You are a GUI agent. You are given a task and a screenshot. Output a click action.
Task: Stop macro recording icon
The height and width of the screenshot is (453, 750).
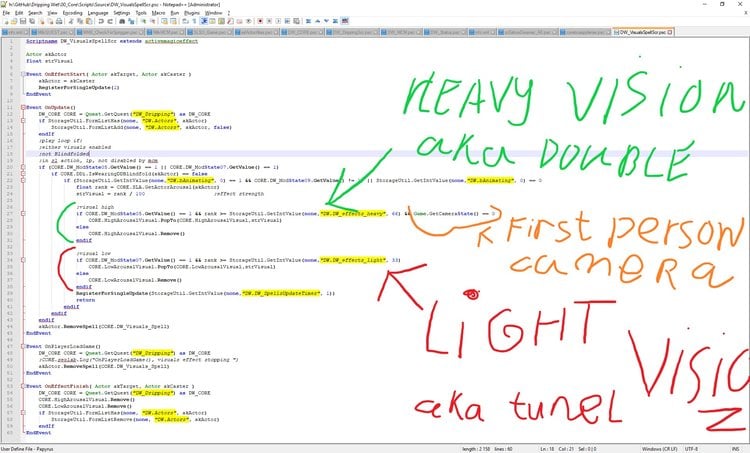[269, 21]
